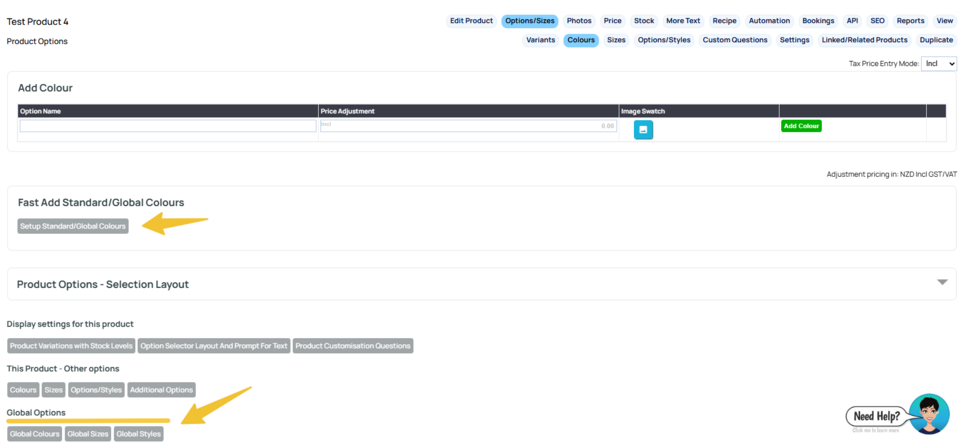The width and height of the screenshot is (960, 446).
Task: Click Option Selector Layout And Prompt button
Action: coord(214,346)
